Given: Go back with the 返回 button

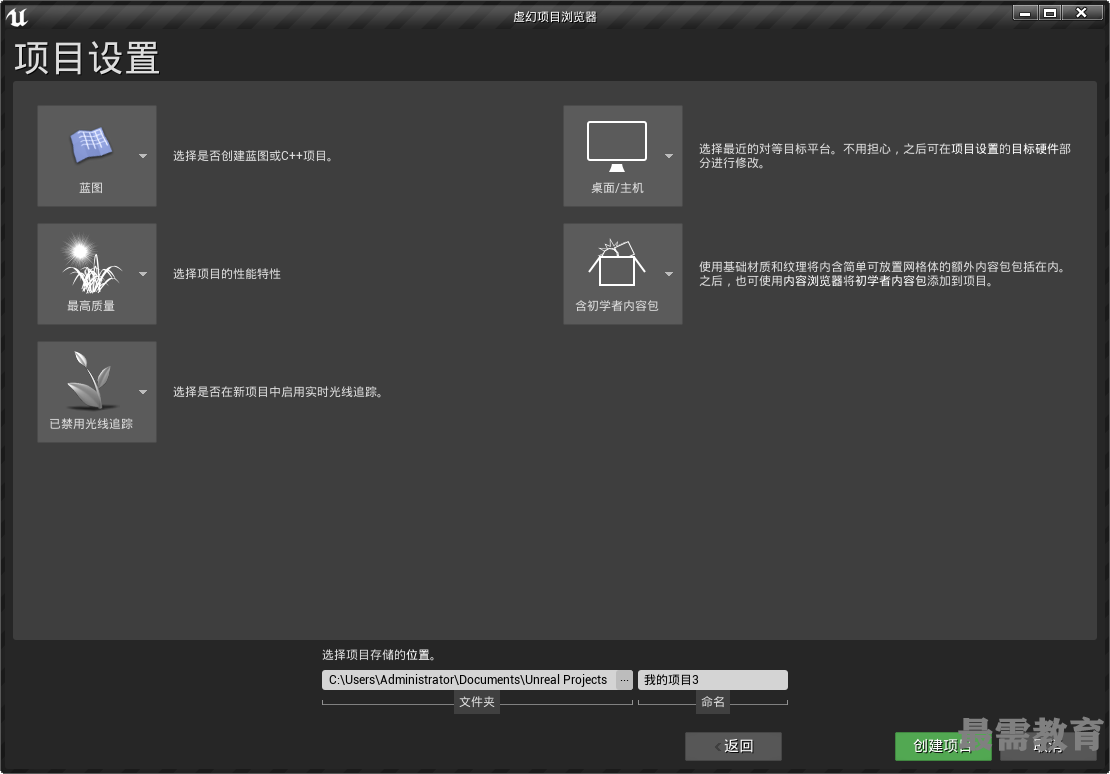Looking at the screenshot, I should coord(733,746).
